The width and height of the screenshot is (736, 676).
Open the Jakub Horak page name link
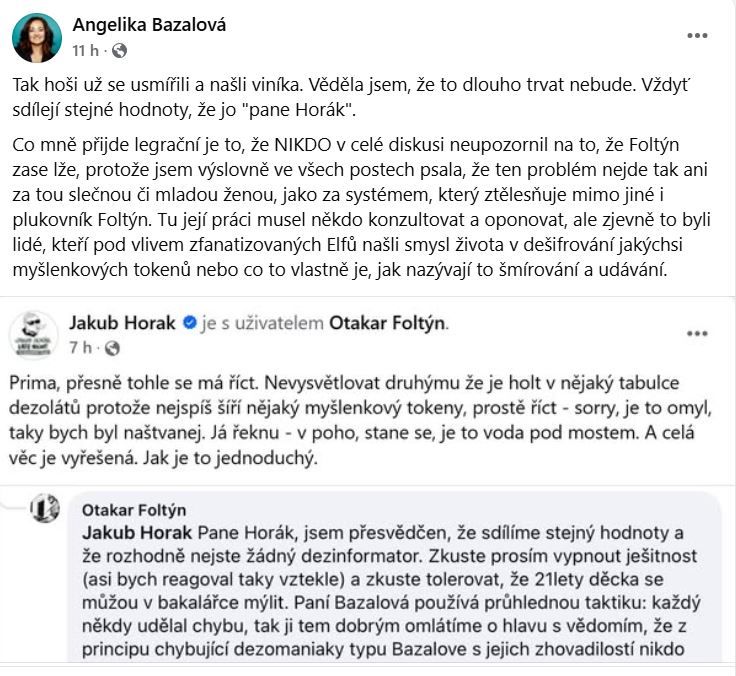pyautogui.click(x=123, y=323)
